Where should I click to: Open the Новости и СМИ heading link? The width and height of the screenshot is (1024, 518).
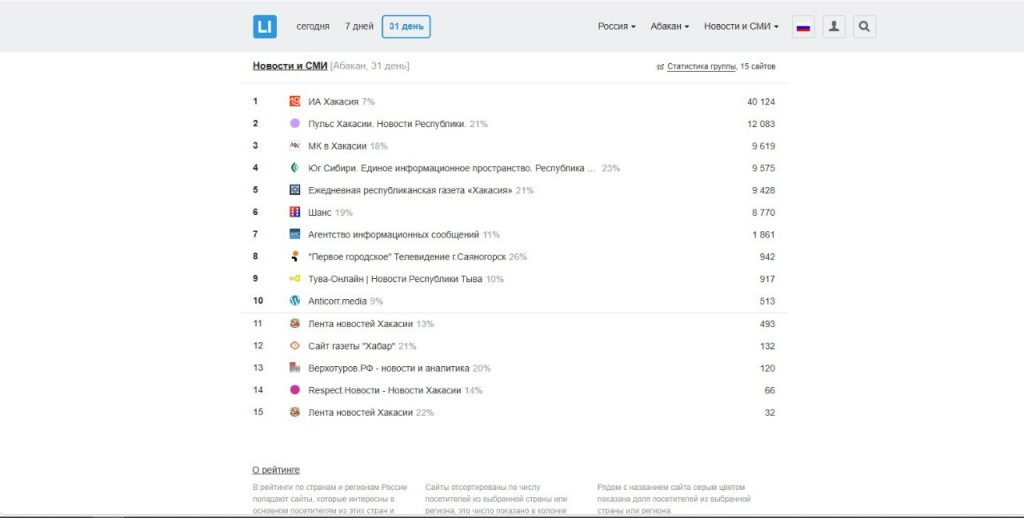point(290,66)
